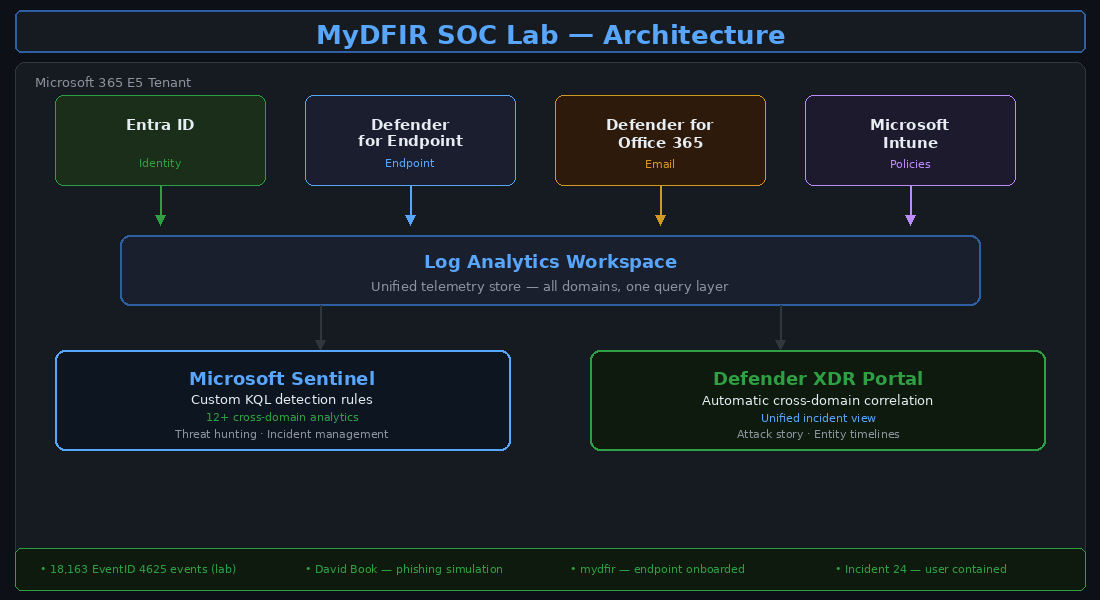Screen dimensions: 1100x600
Task: Toggle the David Book phishing simulation entry
Action: pos(404,569)
